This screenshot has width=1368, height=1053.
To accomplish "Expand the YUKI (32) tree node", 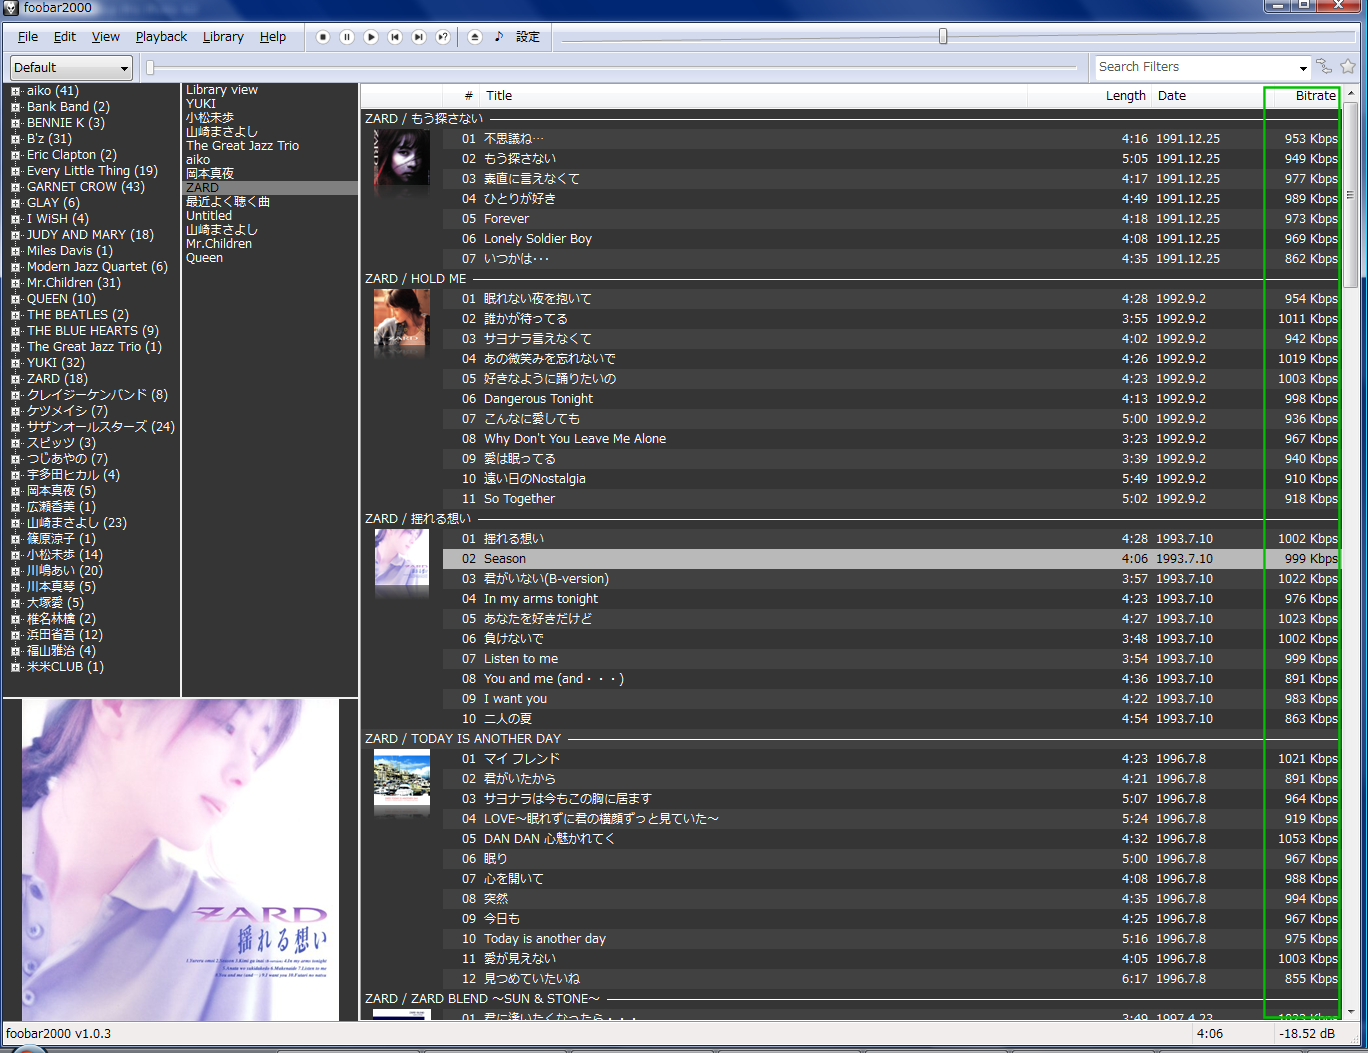I will pos(15,363).
